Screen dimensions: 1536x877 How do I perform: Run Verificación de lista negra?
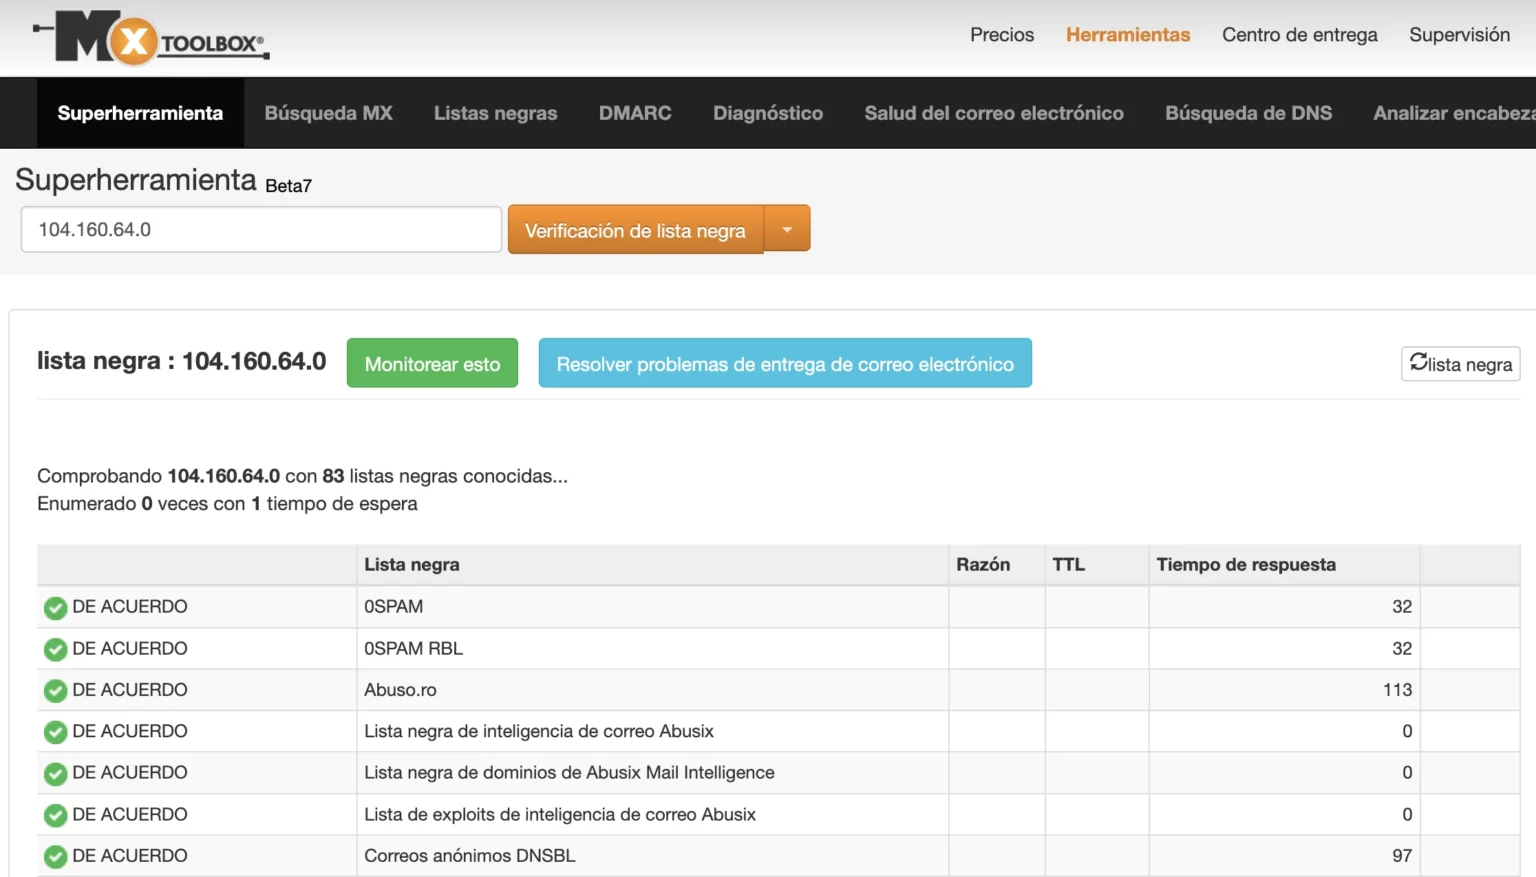(636, 230)
